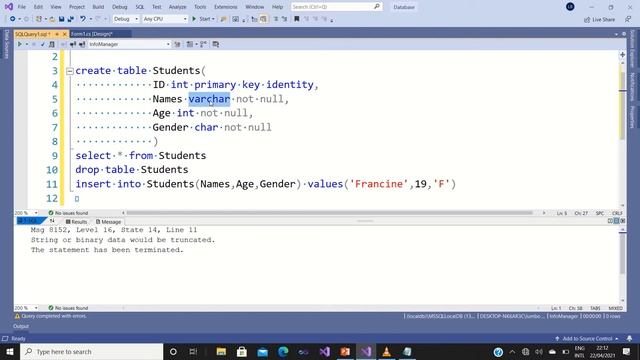Switch to the Results tab
The width and height of the screenshot is (640, 360).
point(76,222)
